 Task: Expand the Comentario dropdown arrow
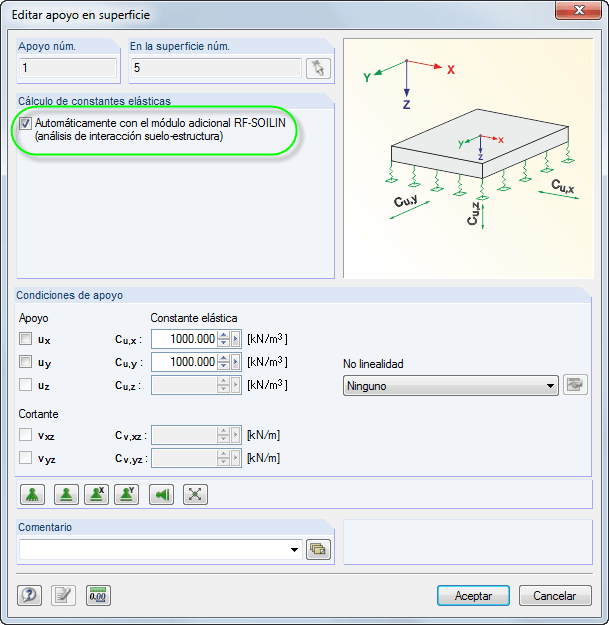coord(294,550)
